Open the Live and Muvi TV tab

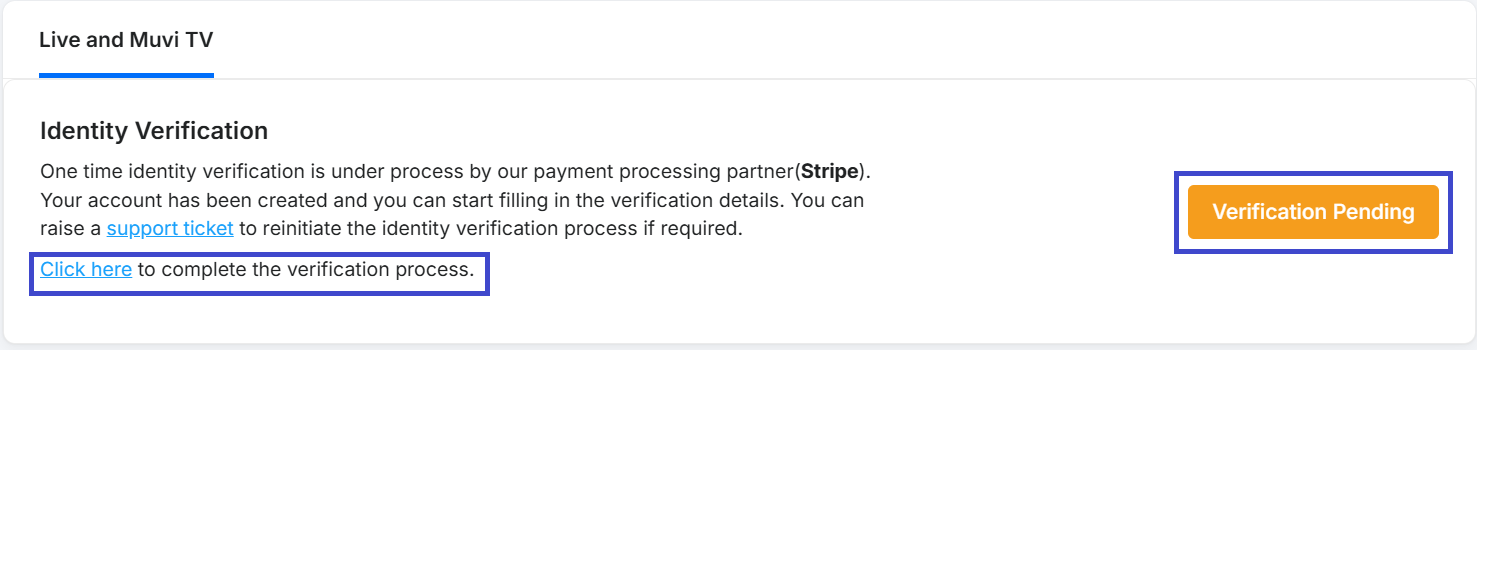point(126,40)
